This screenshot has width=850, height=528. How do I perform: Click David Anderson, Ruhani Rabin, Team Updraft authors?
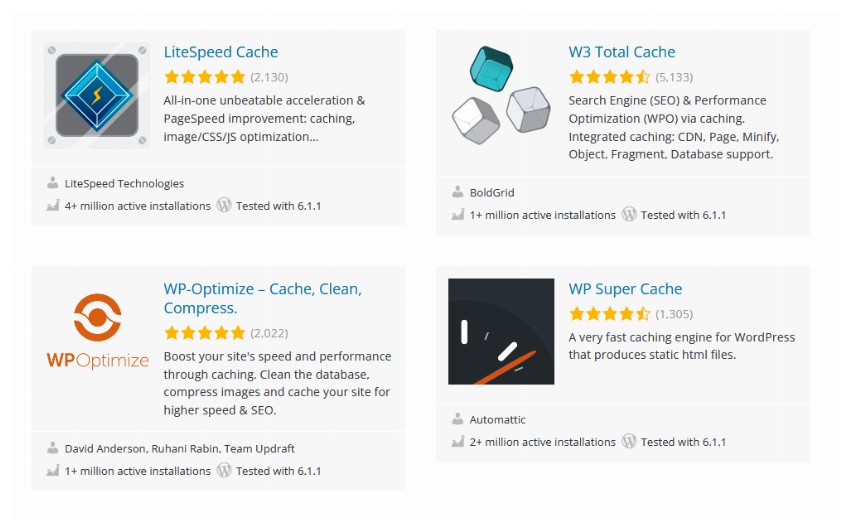180,449
